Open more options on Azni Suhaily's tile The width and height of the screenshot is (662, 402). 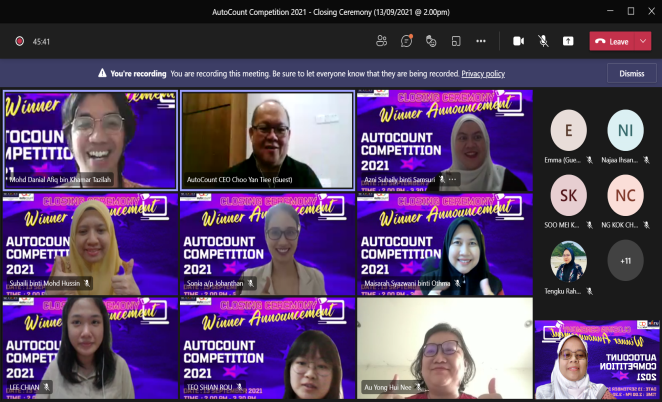tap(453, 179)
